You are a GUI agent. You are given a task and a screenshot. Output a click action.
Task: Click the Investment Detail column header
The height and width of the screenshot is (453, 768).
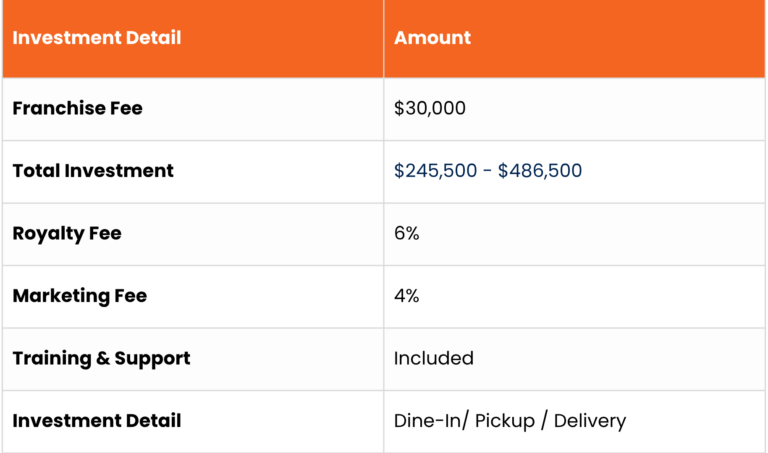[96, 38]
